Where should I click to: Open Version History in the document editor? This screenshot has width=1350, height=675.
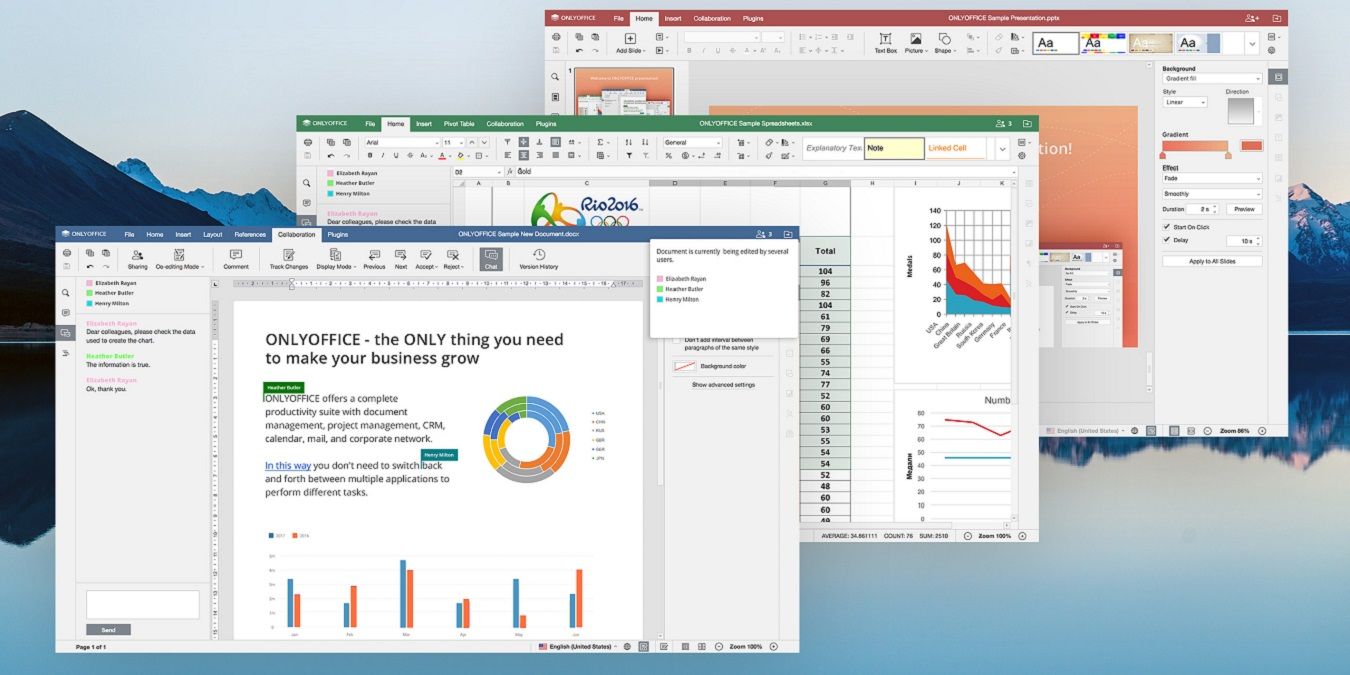pos(540,258)
